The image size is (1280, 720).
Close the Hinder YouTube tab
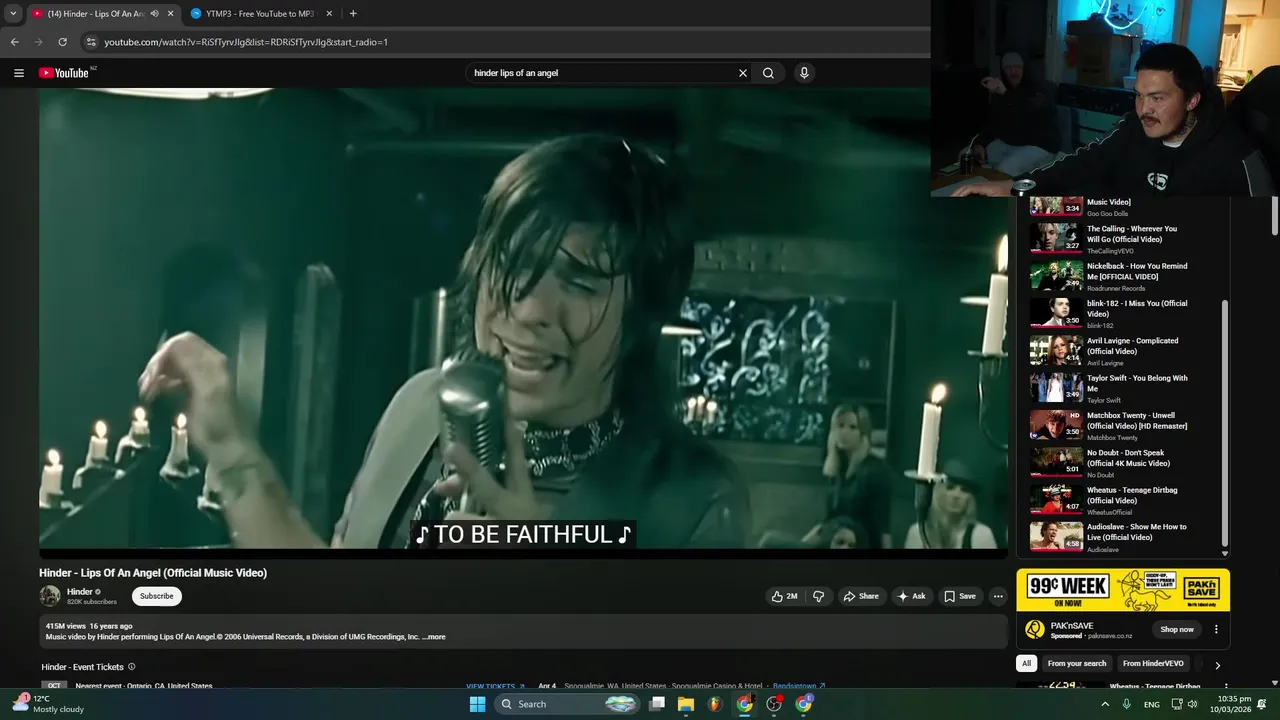coord(170,14)
